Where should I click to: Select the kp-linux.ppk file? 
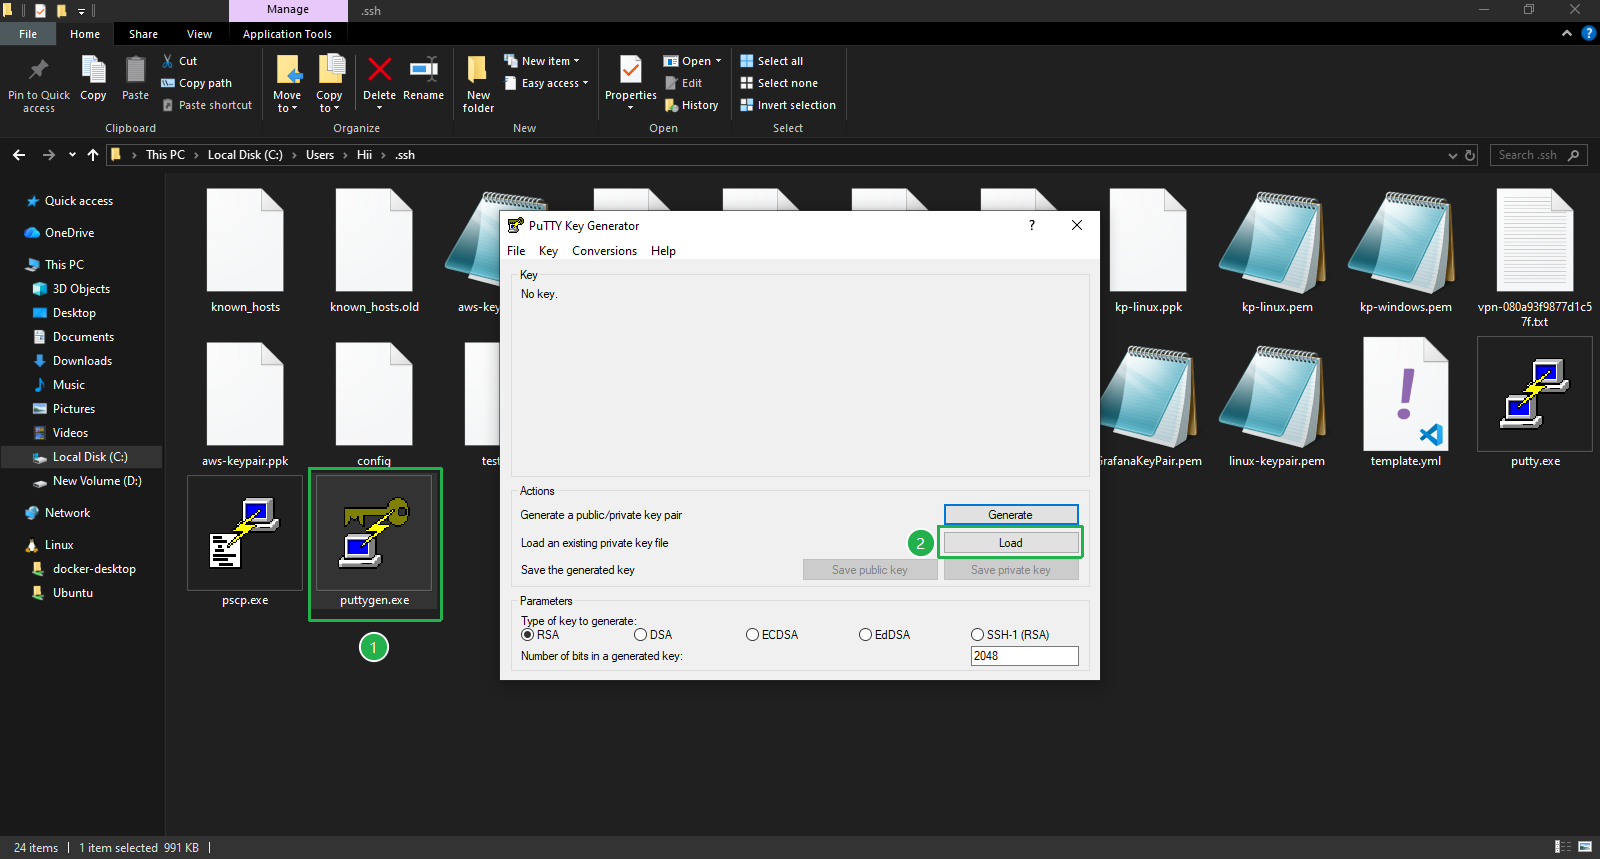1148,250
